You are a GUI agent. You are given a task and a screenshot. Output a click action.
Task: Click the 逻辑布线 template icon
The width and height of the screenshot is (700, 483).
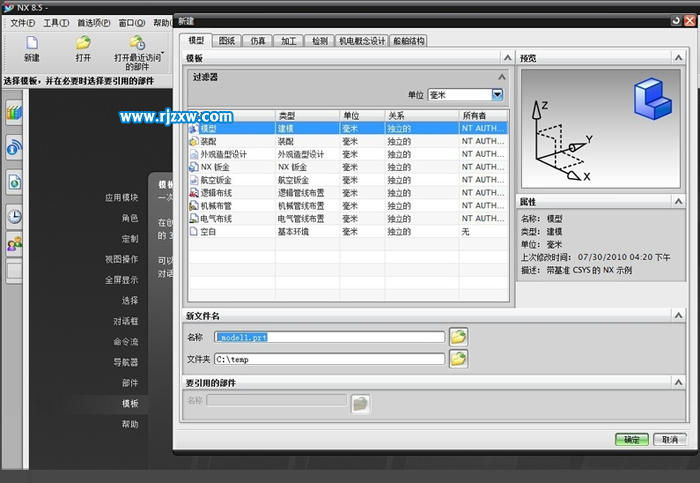click(x=193, y=193)
